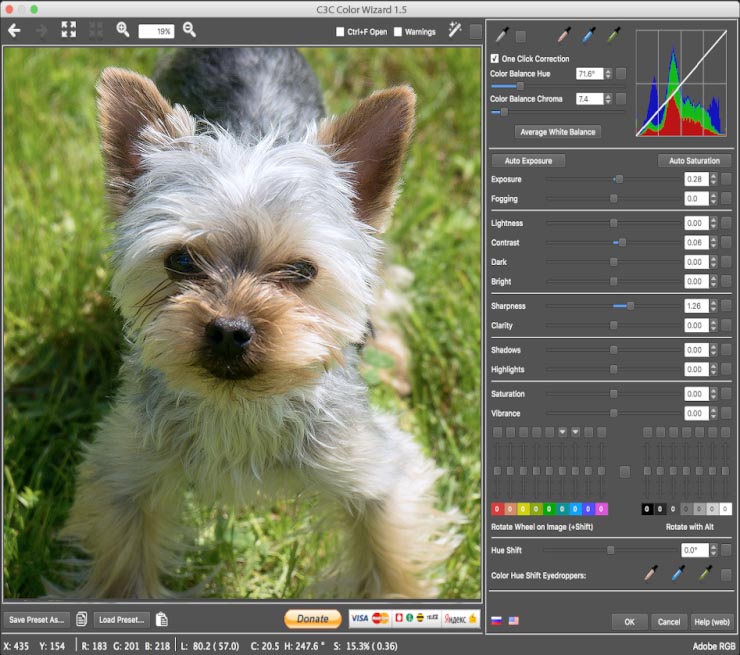Click the Average White Balance button
The image size is (740, 655).
(557, 132)
